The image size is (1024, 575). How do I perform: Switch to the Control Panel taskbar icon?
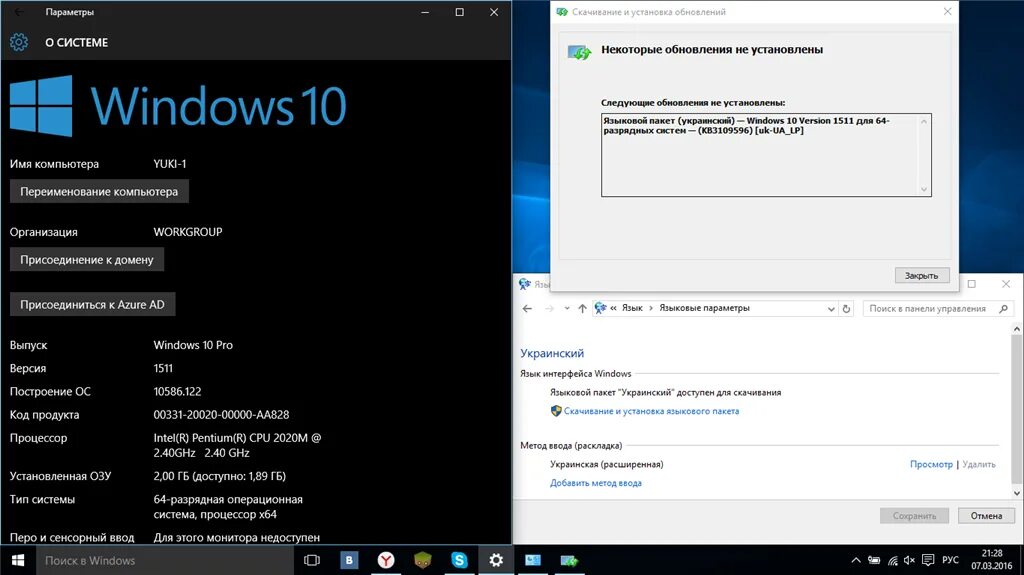pyautogui.click(x=533, y=560)
